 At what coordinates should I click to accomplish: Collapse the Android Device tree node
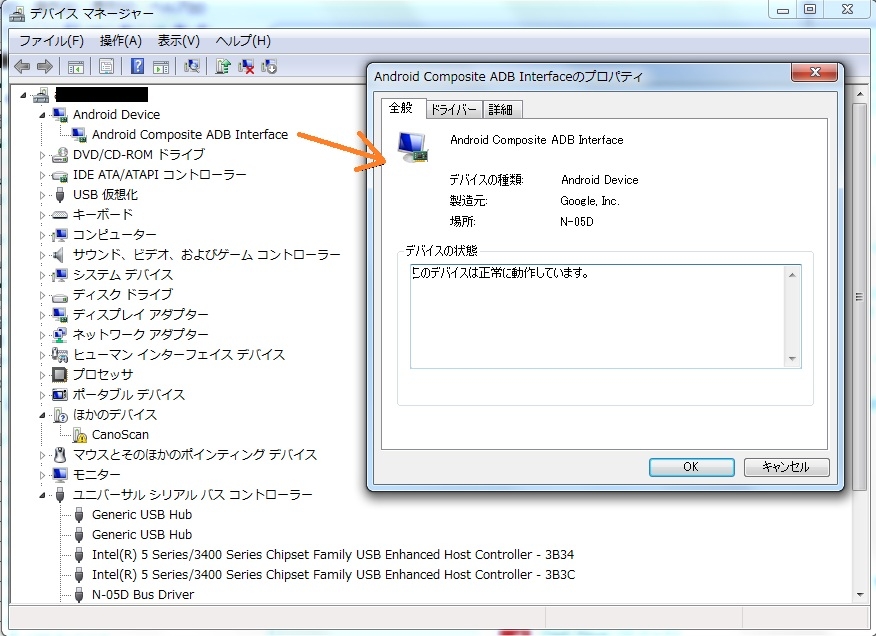pyautogui.click(x=42, y=115)
